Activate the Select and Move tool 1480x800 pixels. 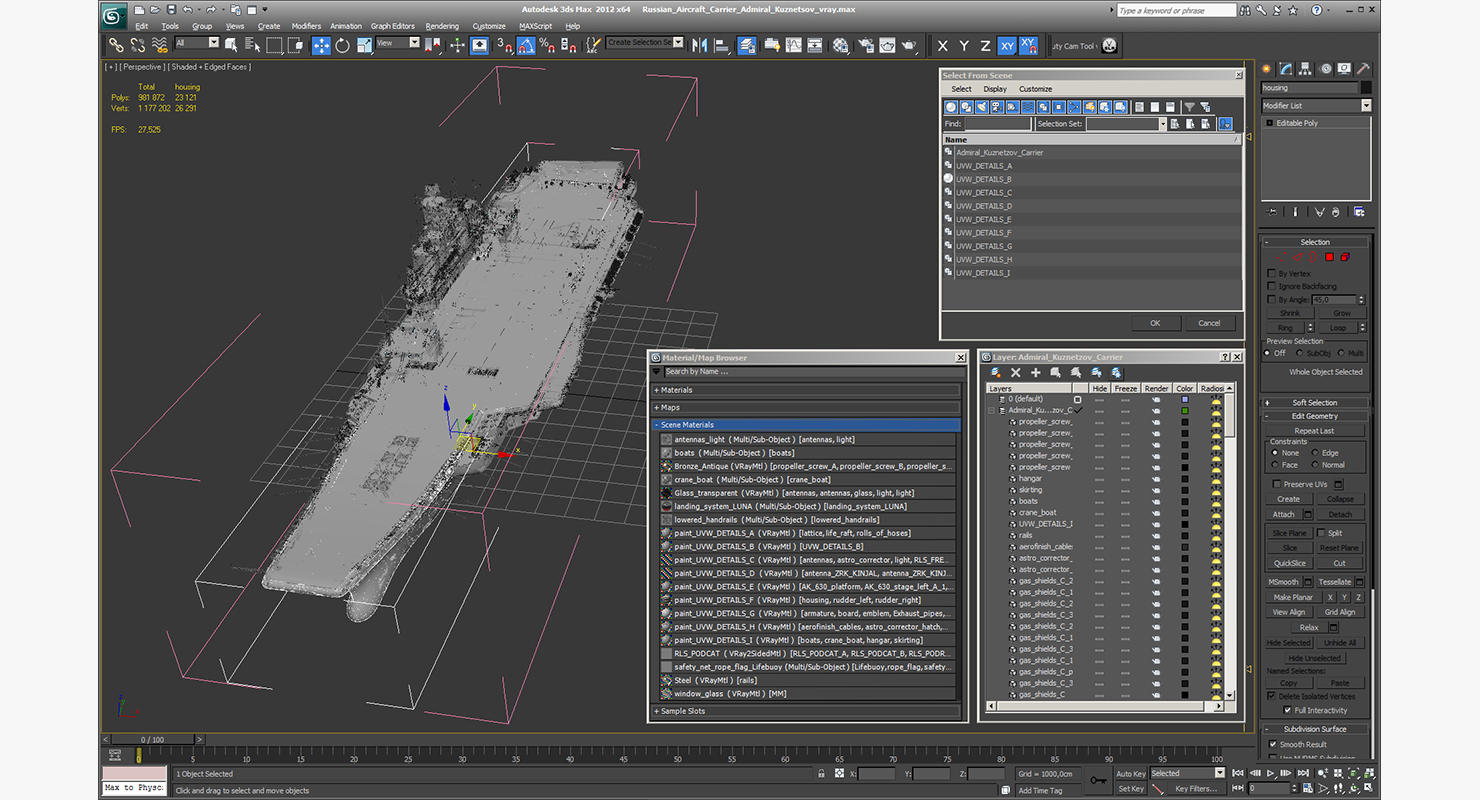click(321, 45)
